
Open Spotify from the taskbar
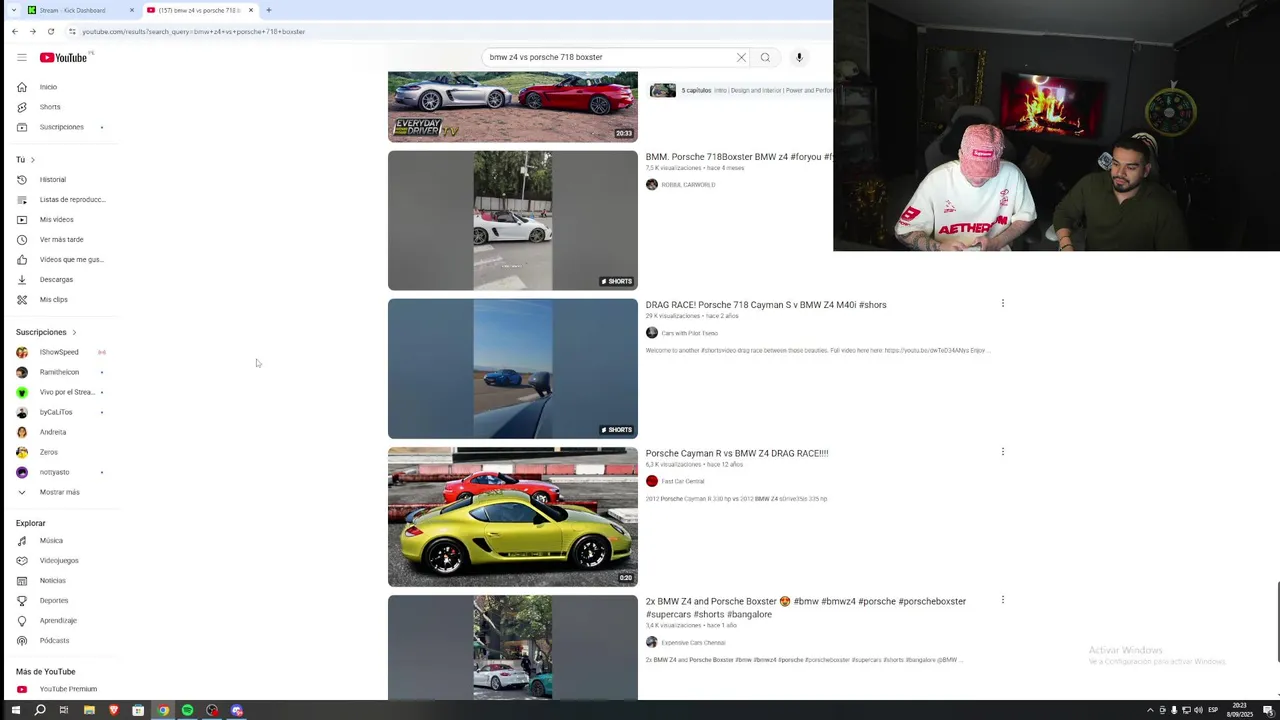[x=187, y=710]
